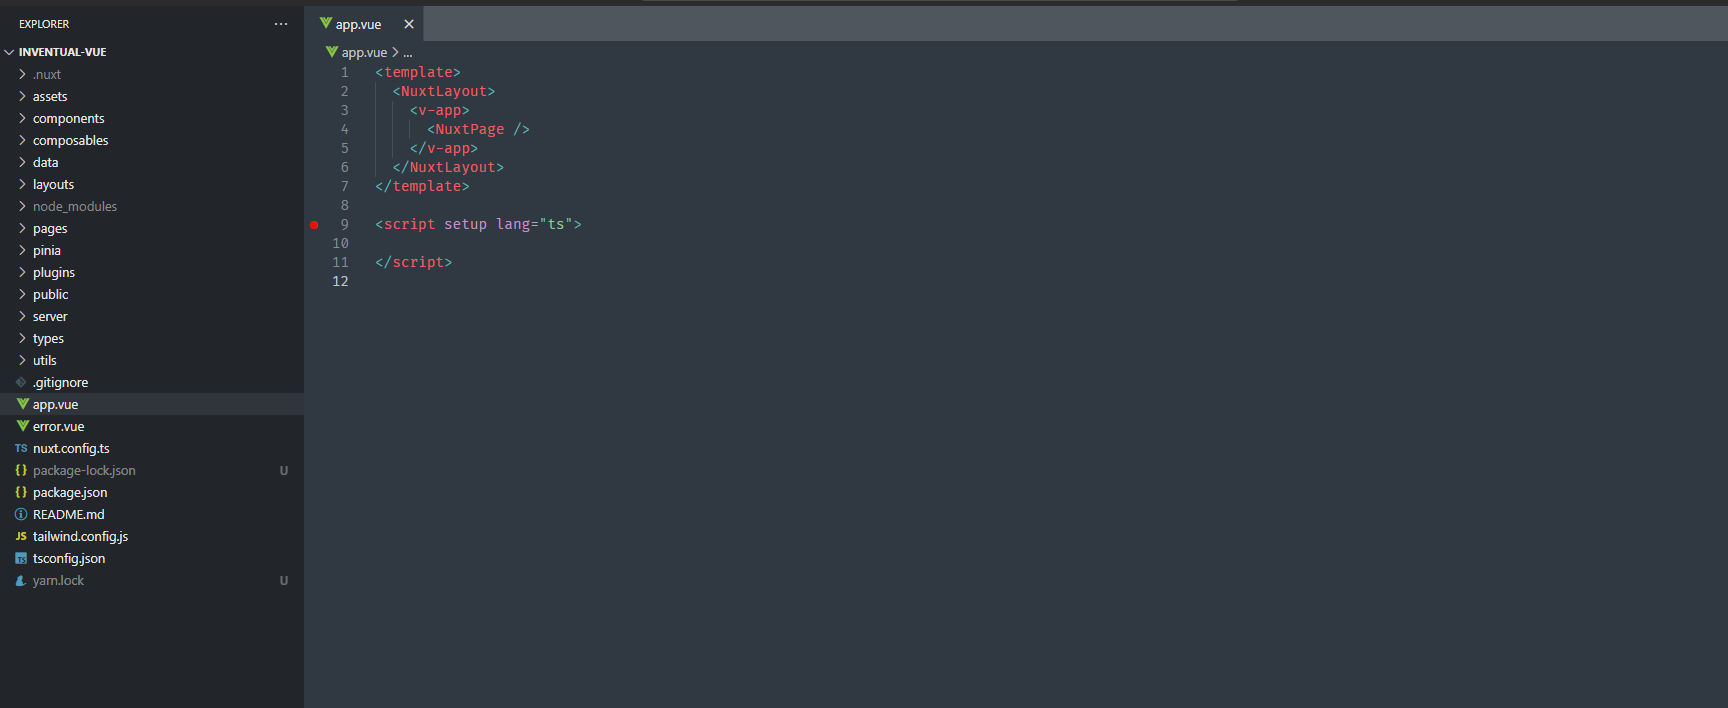Place cursor on closing NuxtLayout tag
This screenshot has height=708, width=1728.
[x=448, y=167]
